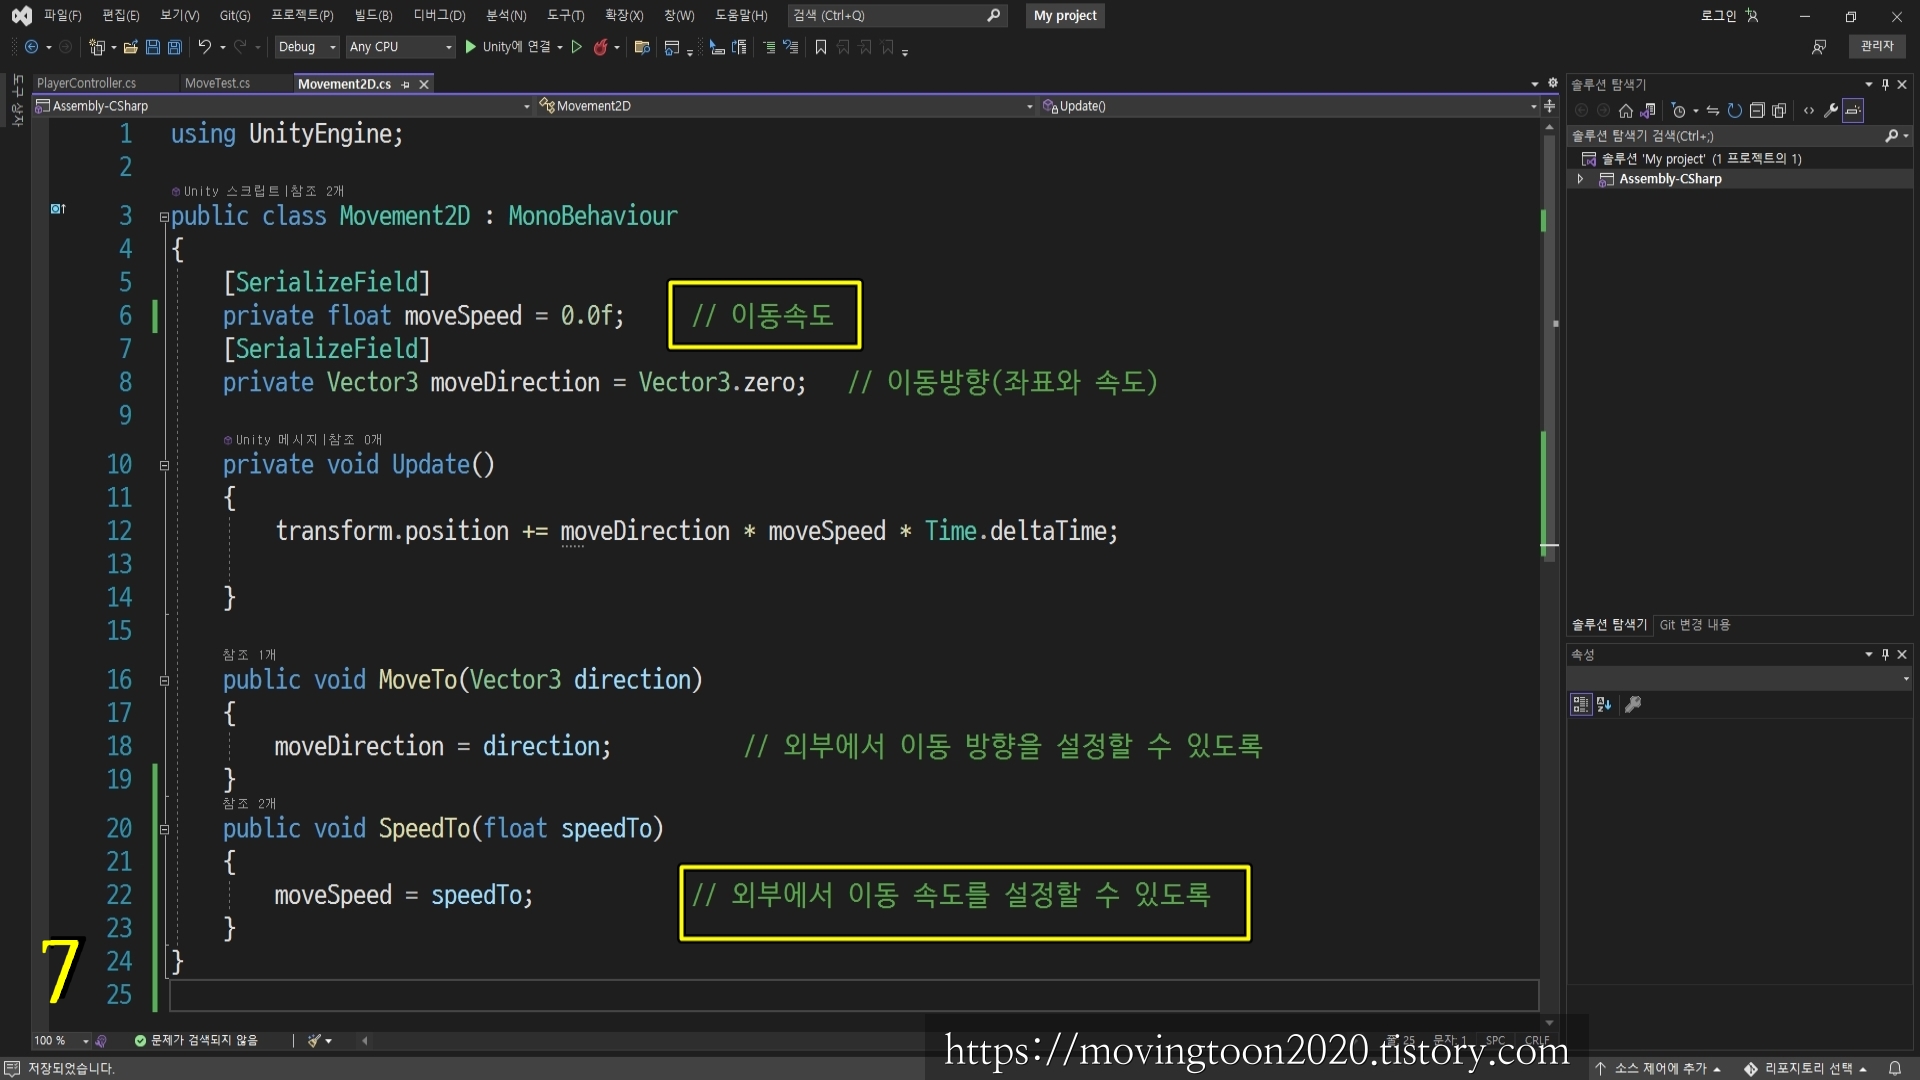Collapse the Update method code block
The image size is (1920, 1080).
(164, 466)
